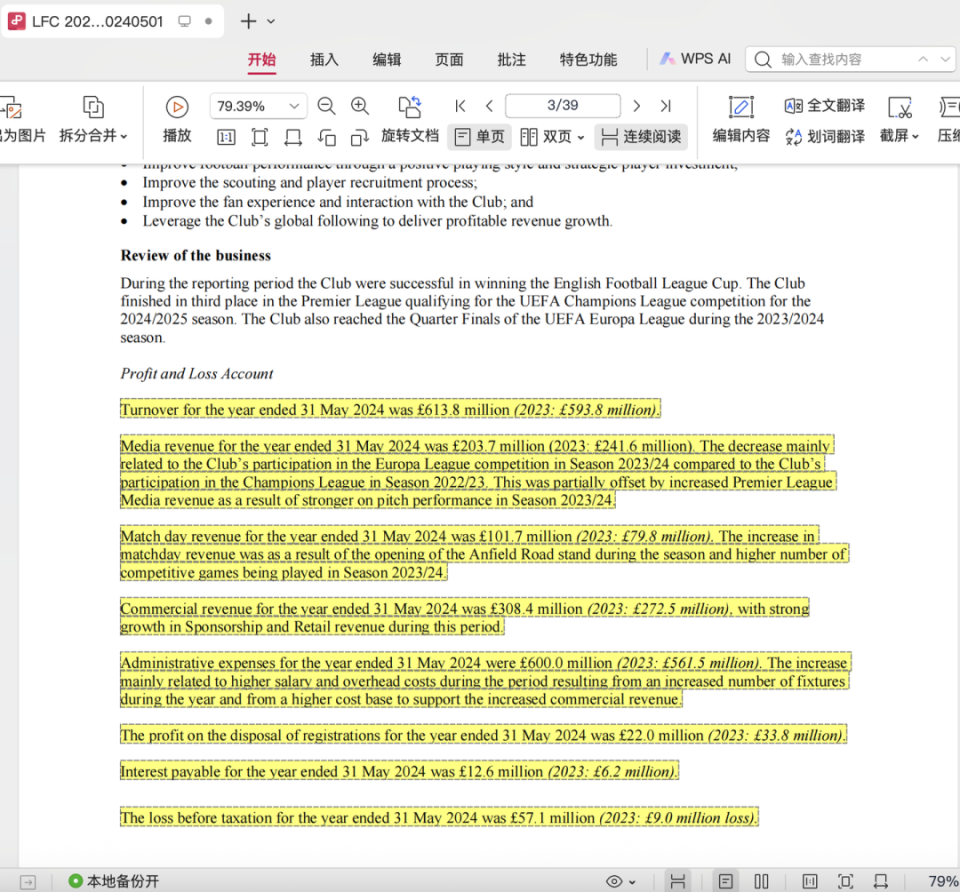Image resolution: width=960 pixels, height=892 pixels.
Task: Click local backup on (本地备份开) indicator
Action: (114, 881)
